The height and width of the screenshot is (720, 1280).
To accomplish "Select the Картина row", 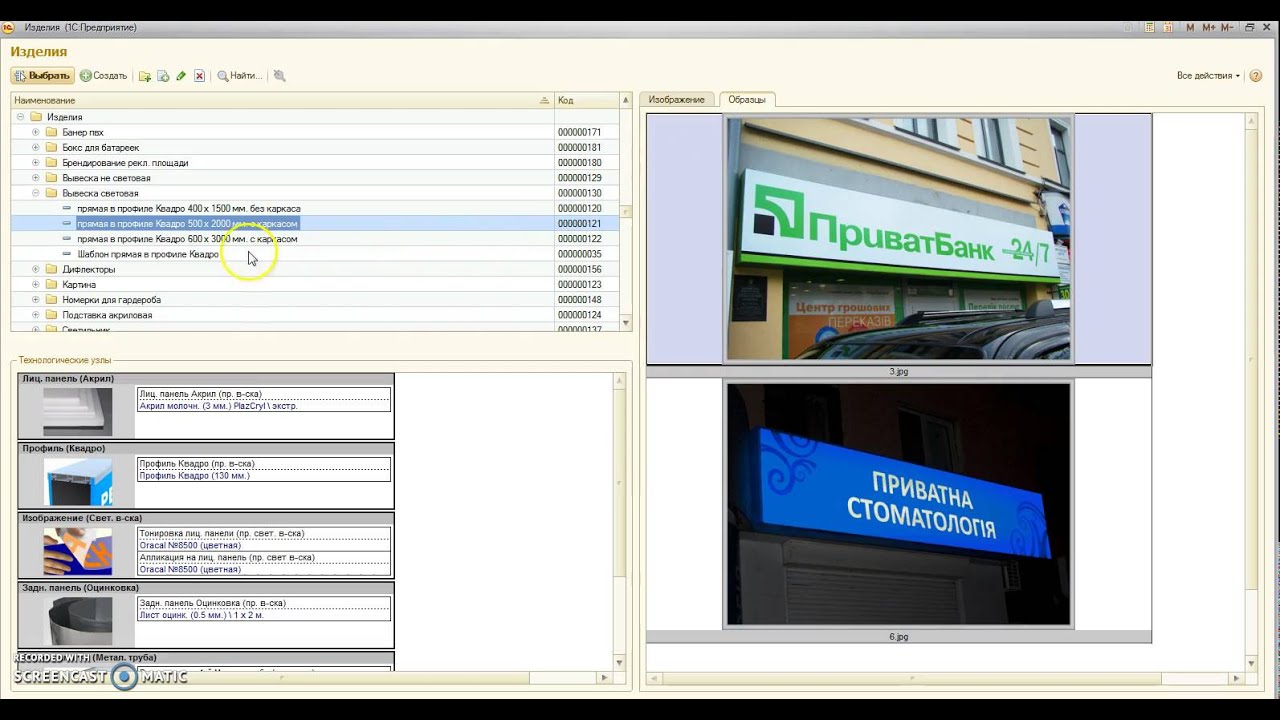I will (x=315, y=284).
